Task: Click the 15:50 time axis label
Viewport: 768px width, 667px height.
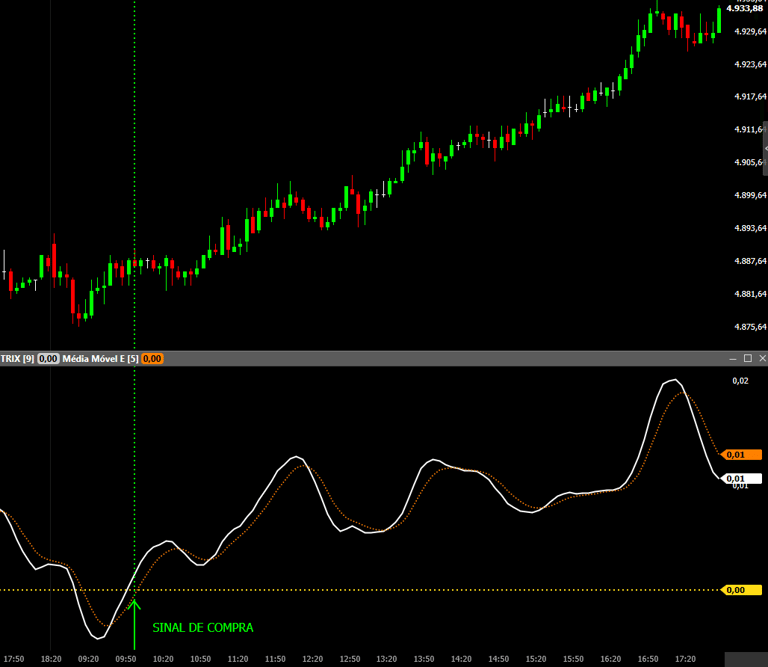Action: click(x=574, y=659)
